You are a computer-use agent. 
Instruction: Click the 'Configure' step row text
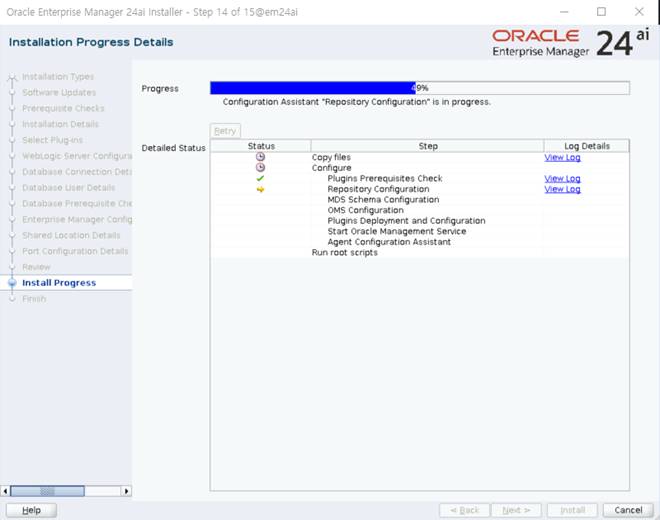coord(331,168)
